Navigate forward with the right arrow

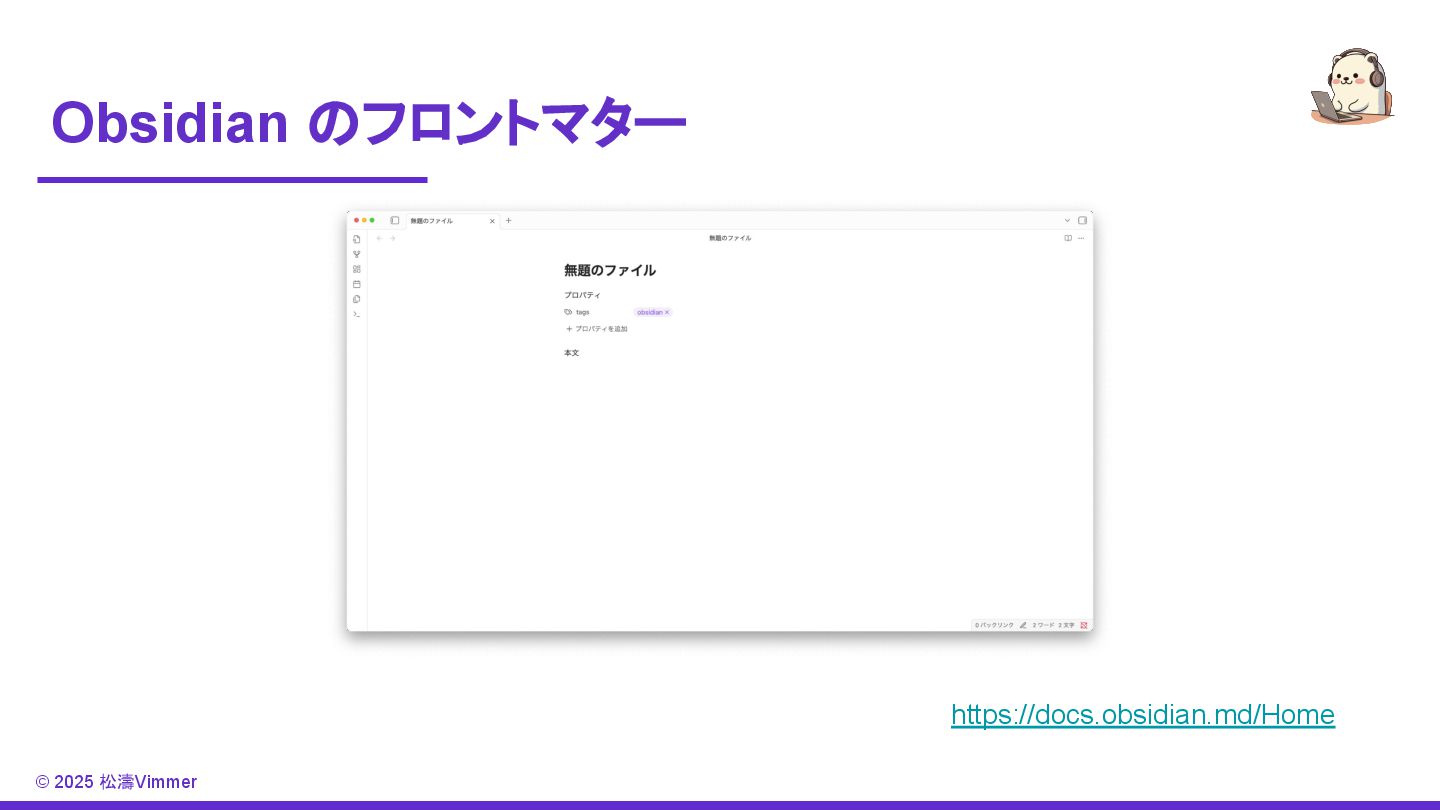[x=392, y=238]
